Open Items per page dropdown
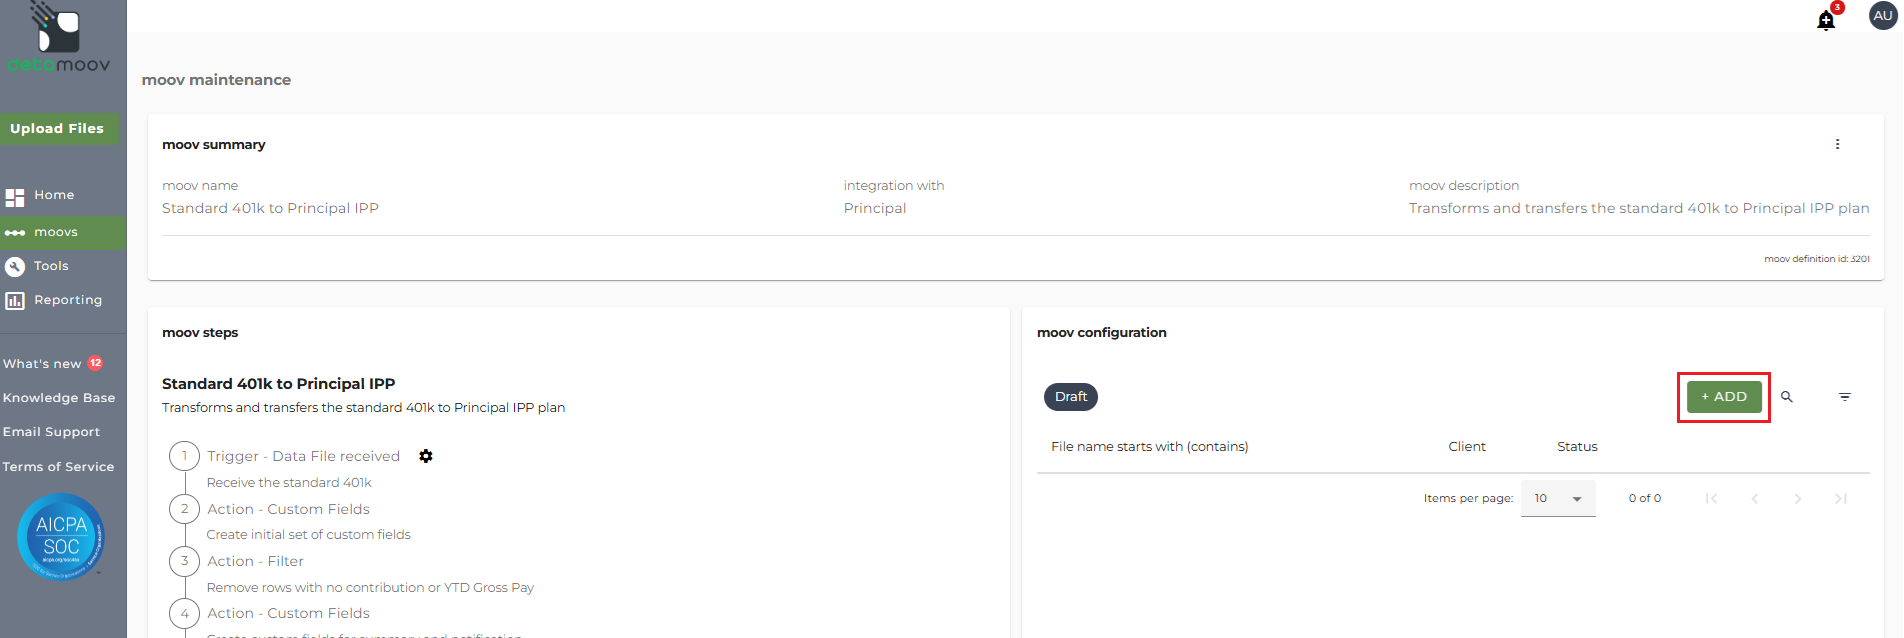Screen dimensions: 1904x638 point(1558,498)
